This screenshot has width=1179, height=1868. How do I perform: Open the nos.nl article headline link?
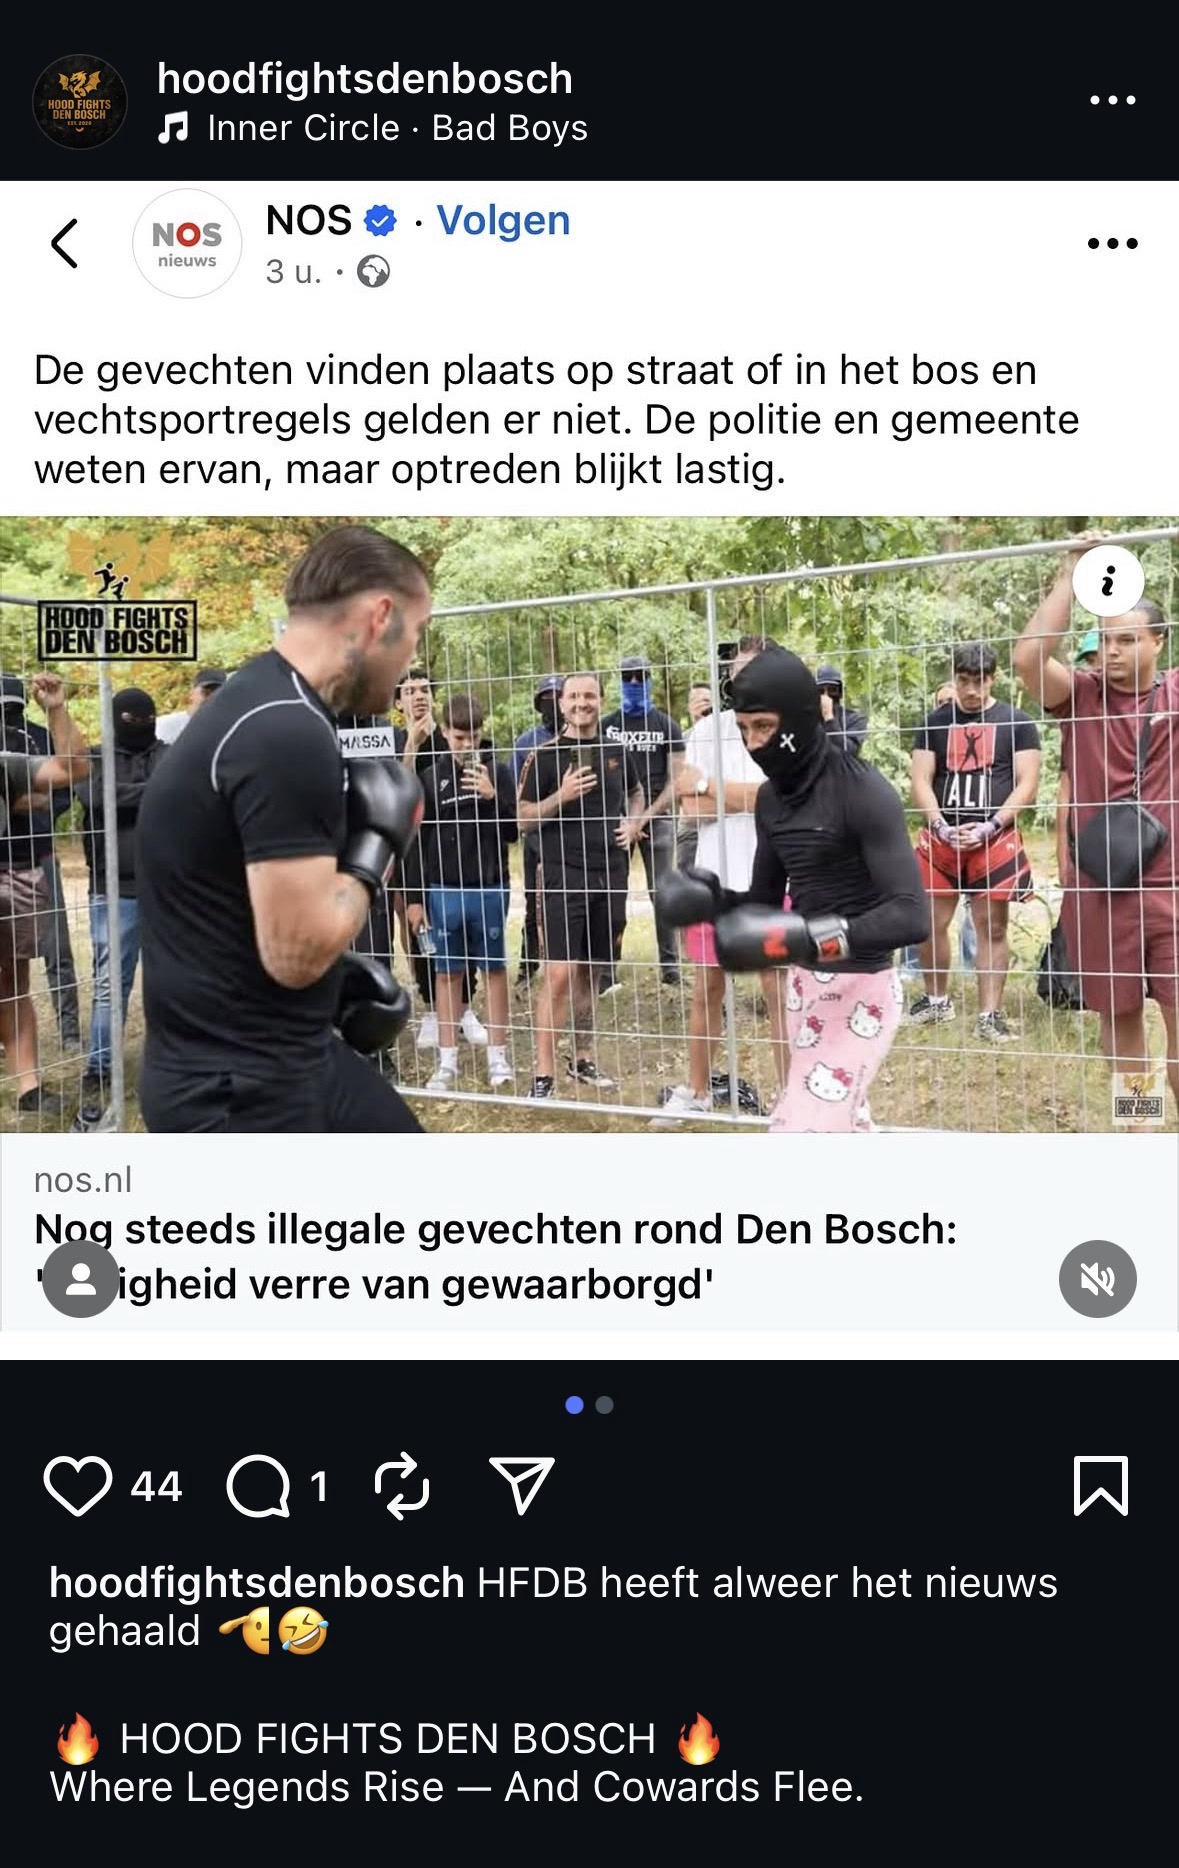click(495, 1257)
